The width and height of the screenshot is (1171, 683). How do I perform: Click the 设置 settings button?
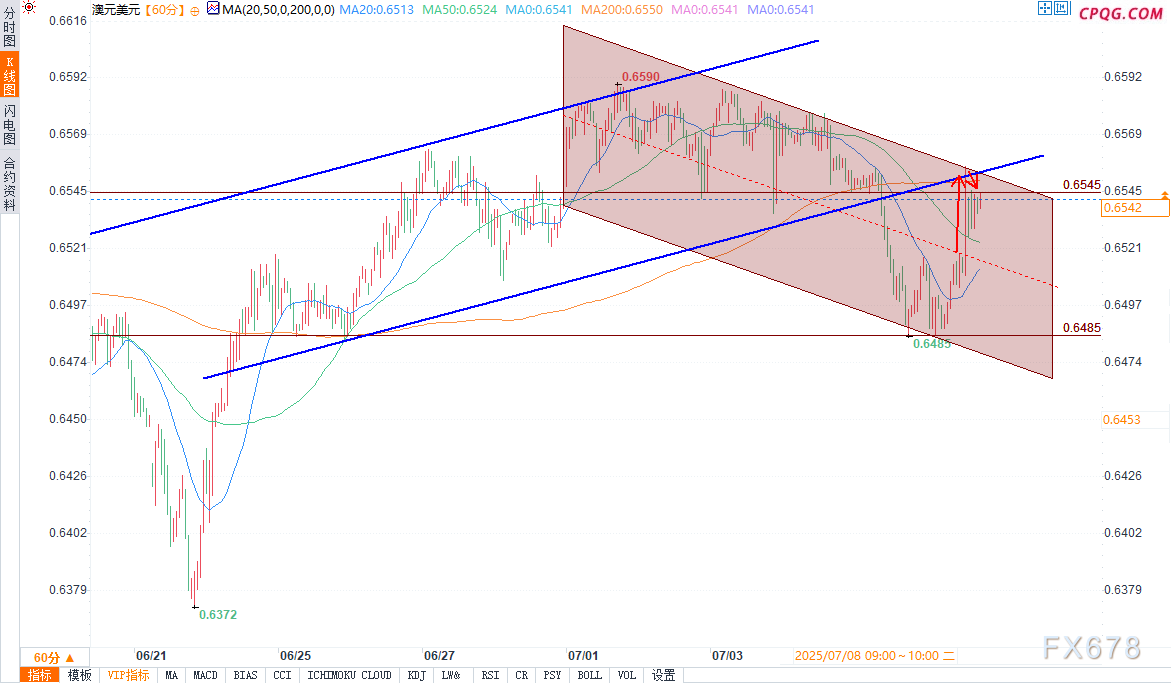tap(663, 675)
